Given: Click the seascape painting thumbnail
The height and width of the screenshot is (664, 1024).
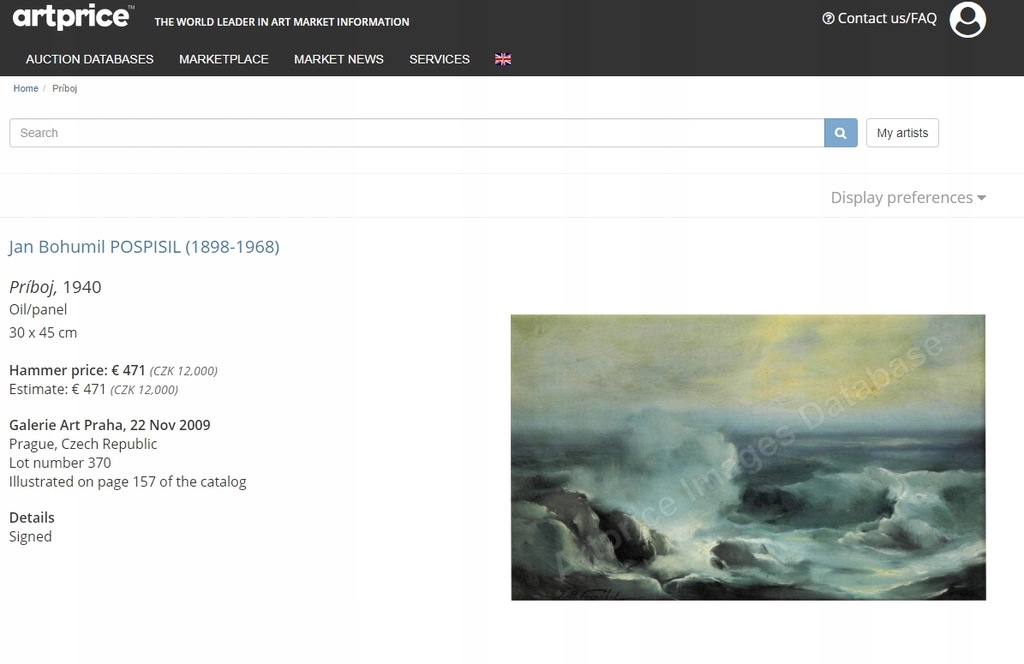Looking at the screenshot, I should [x=748, y=457].
